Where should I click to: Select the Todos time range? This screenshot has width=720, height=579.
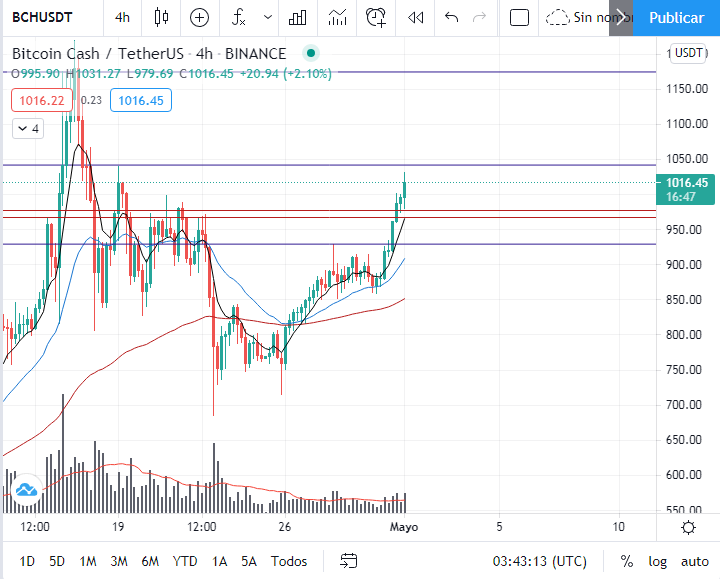289,561
